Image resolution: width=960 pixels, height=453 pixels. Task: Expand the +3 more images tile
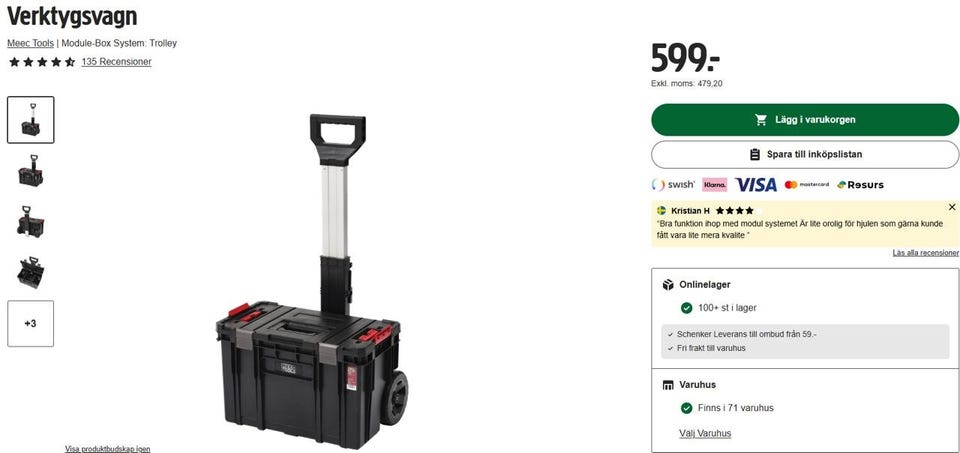click(x=31, y=323)
